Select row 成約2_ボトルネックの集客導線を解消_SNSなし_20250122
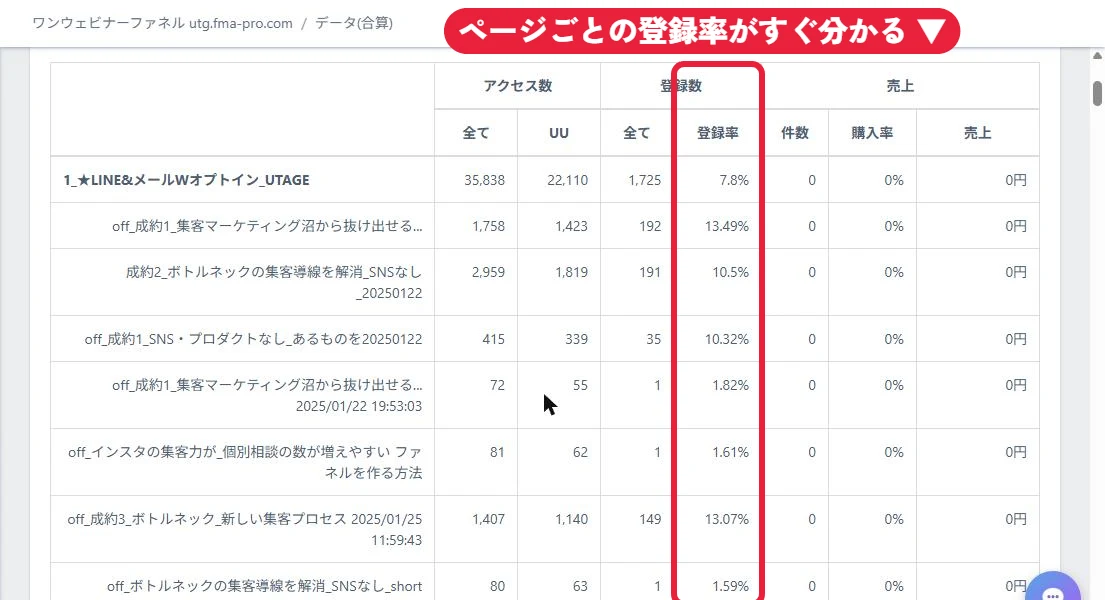The image size is (1105, 600). (x=273, y=282)
